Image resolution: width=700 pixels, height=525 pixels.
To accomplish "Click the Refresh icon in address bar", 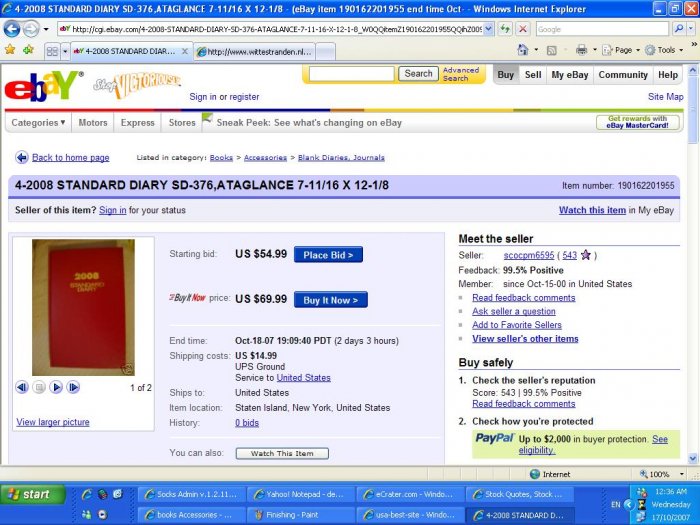I will [x=505, y=29].
